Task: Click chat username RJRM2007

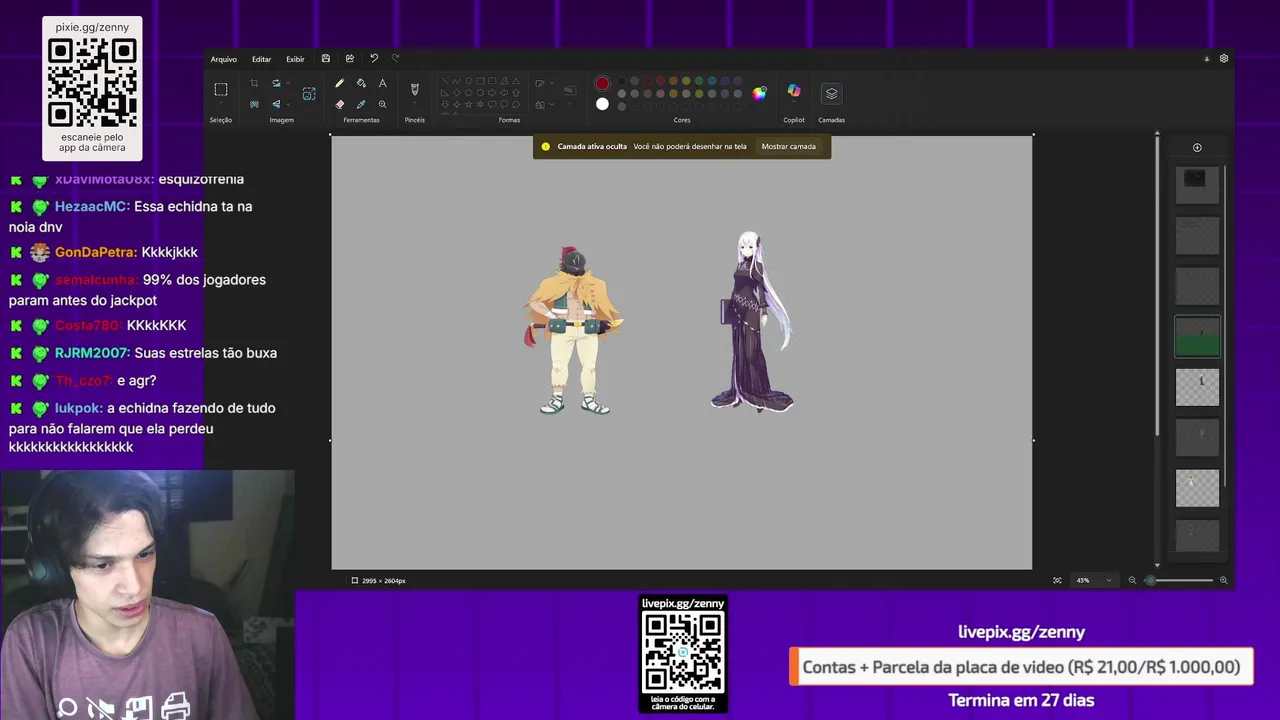Action: tap(92, 353)
